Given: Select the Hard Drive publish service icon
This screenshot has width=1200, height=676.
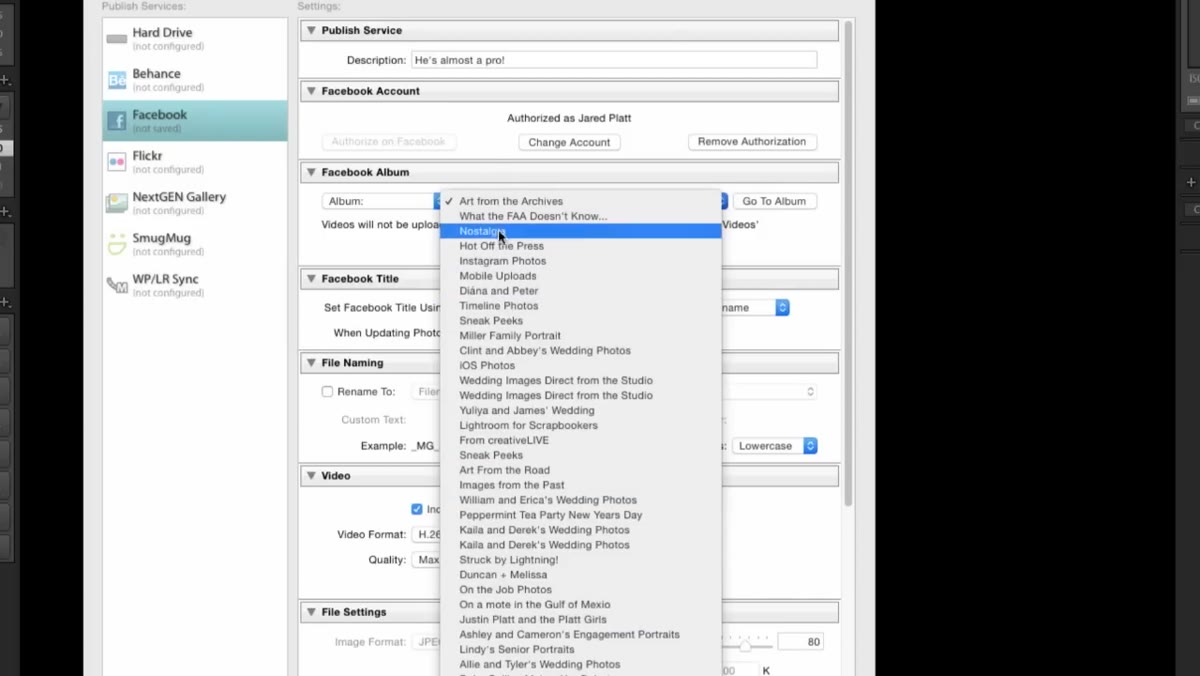Looking at the screenshot, I should tap(117, 39).
